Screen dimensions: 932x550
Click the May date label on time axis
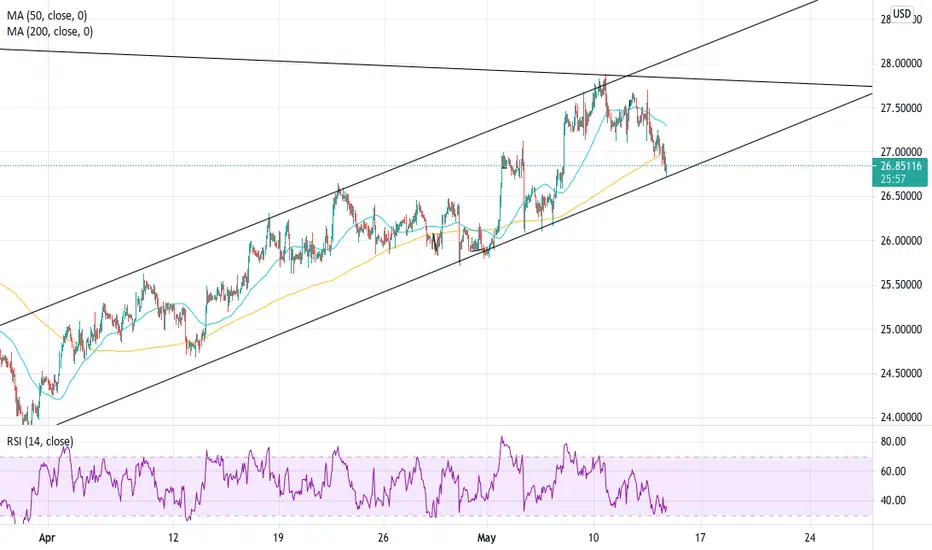pyautogui.click(x=487, y=538)
